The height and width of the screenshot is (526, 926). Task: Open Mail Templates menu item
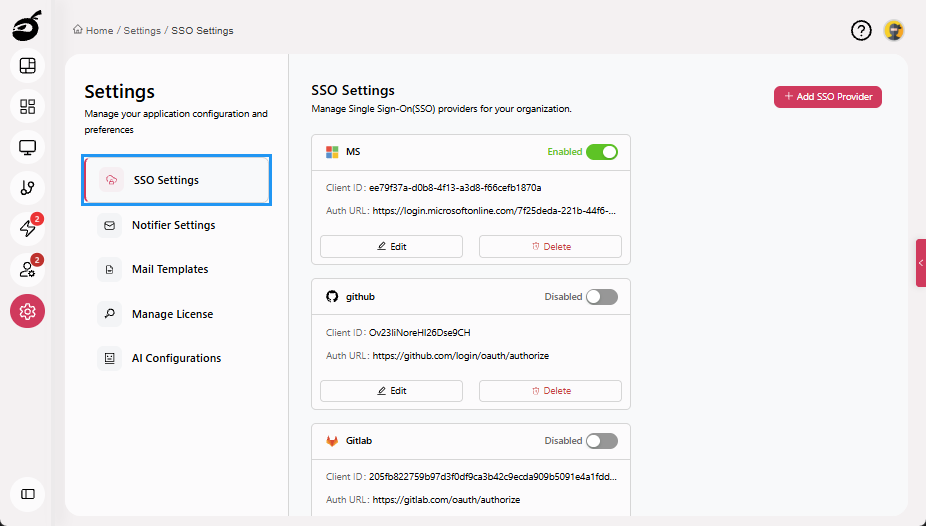[177, 270]
